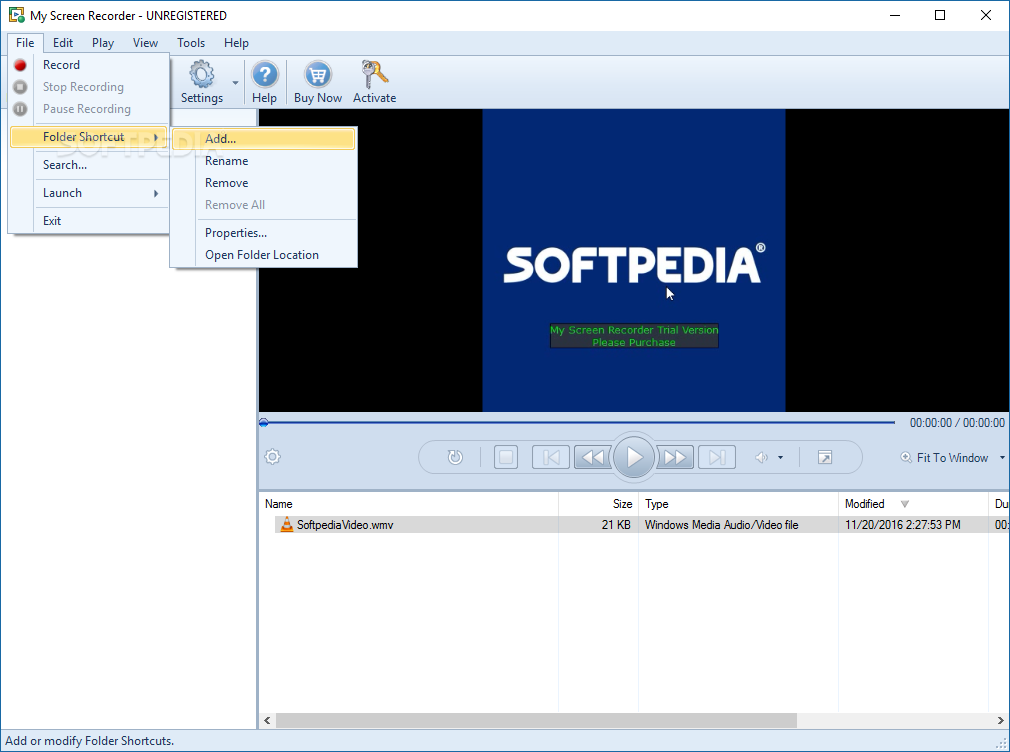
Task: Click the trial version Please Purchase overlay
Action: click(634, 336)
